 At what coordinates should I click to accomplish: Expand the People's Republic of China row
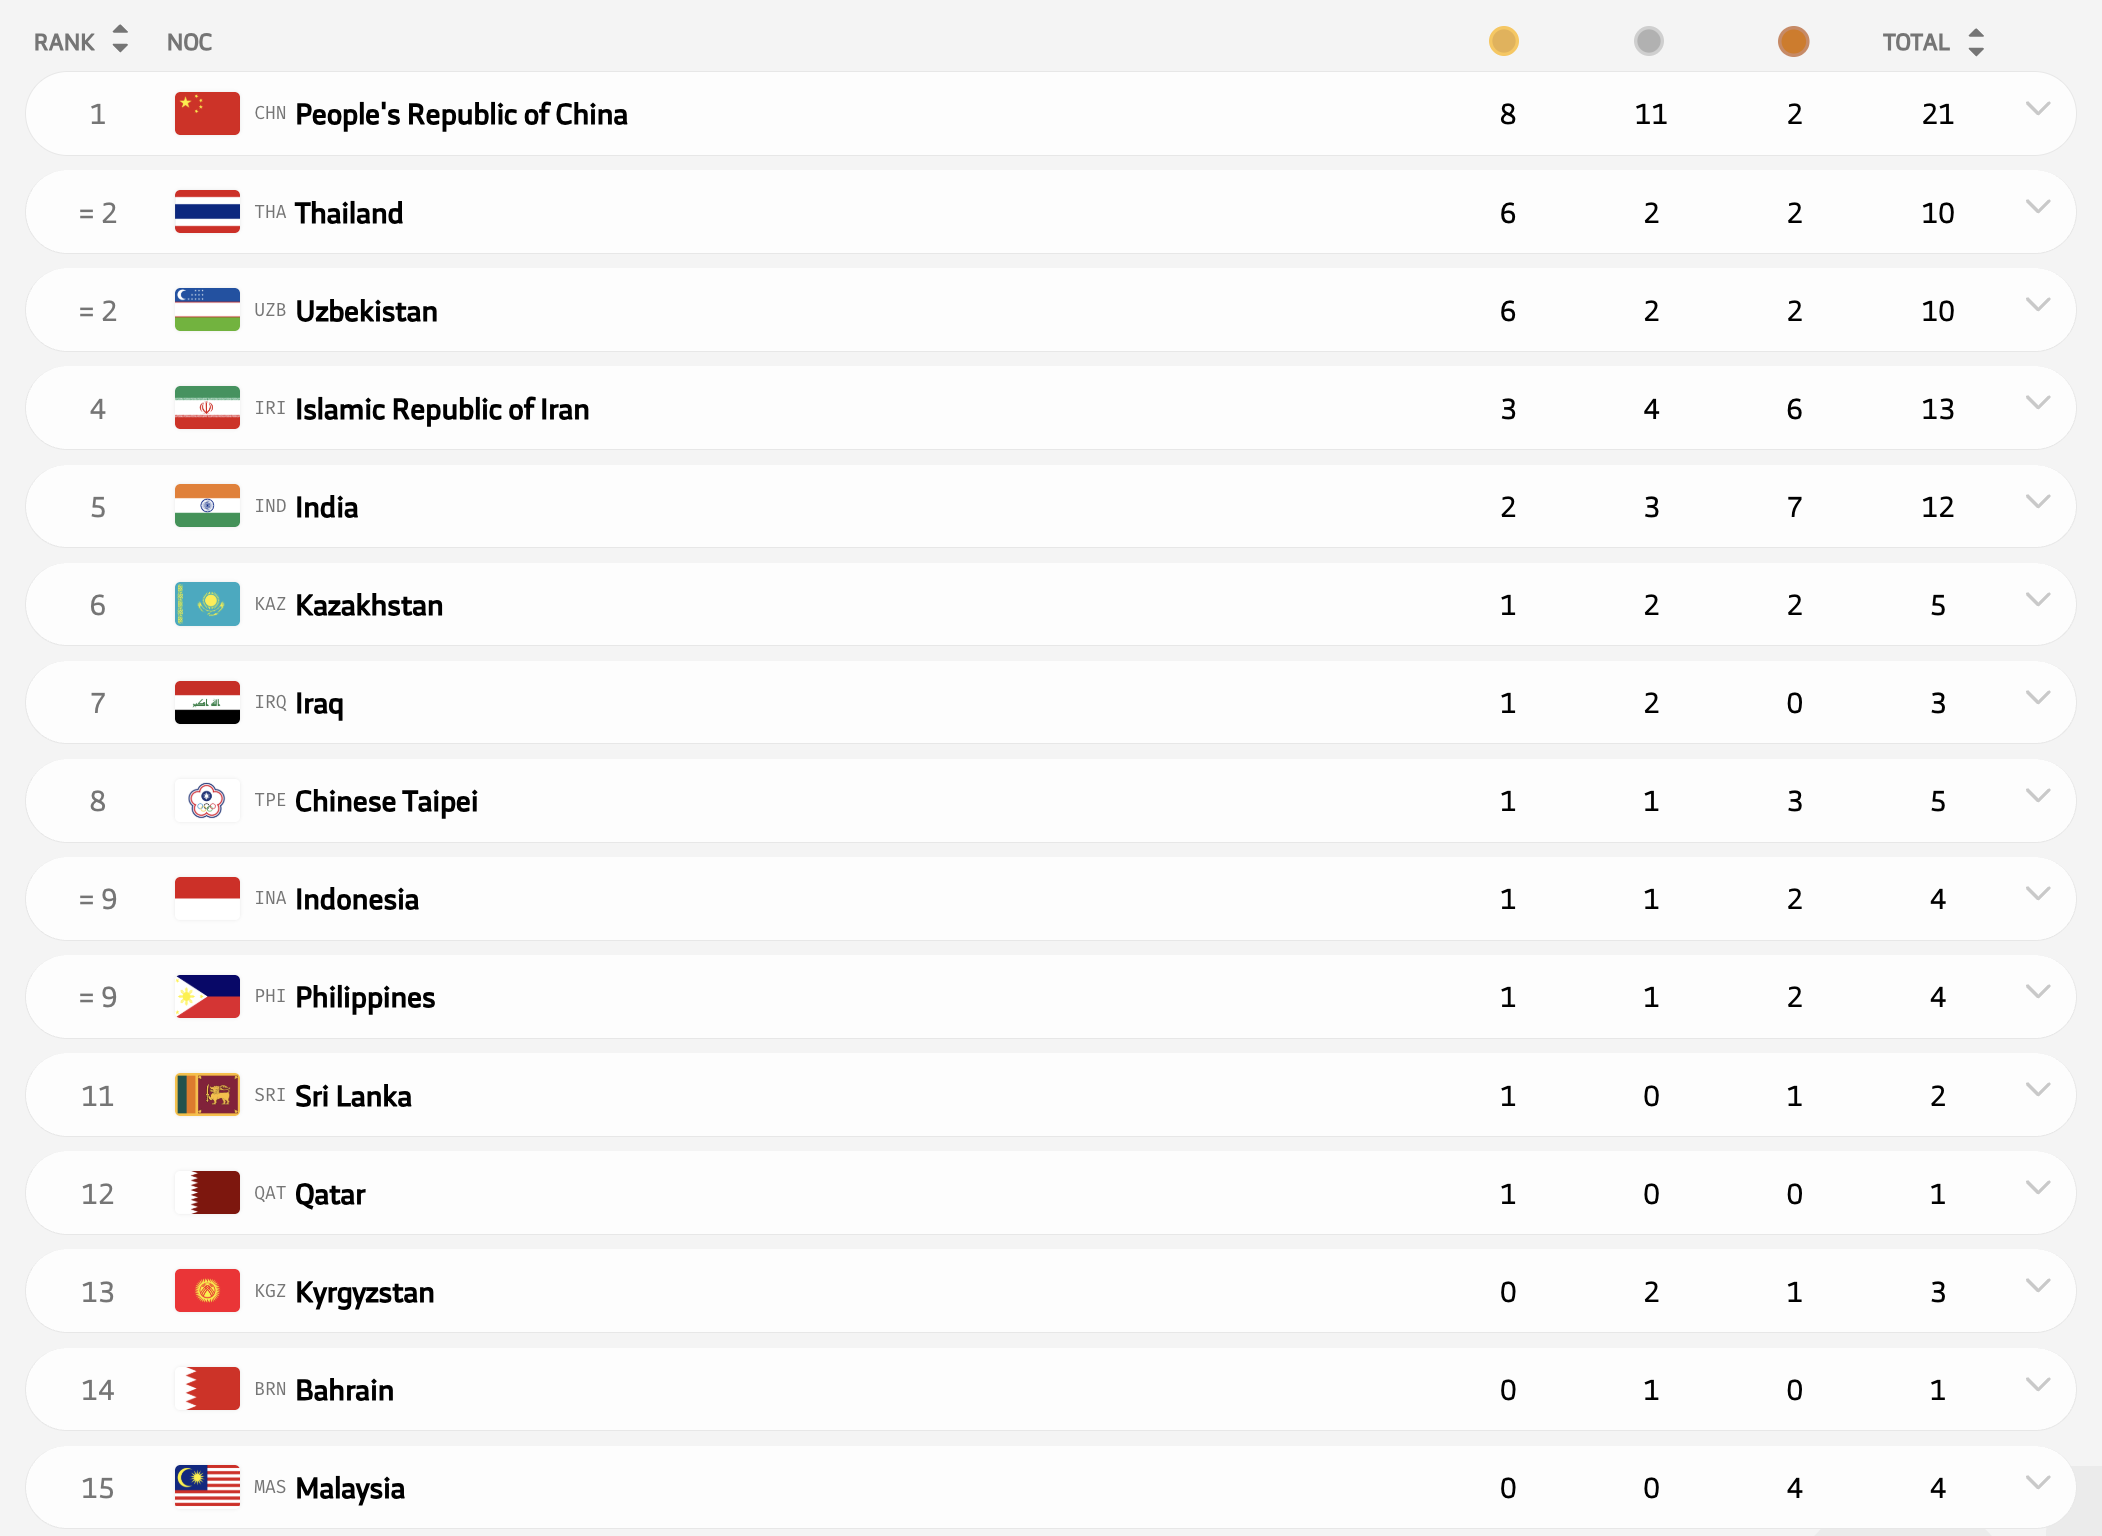(2037, 108)
